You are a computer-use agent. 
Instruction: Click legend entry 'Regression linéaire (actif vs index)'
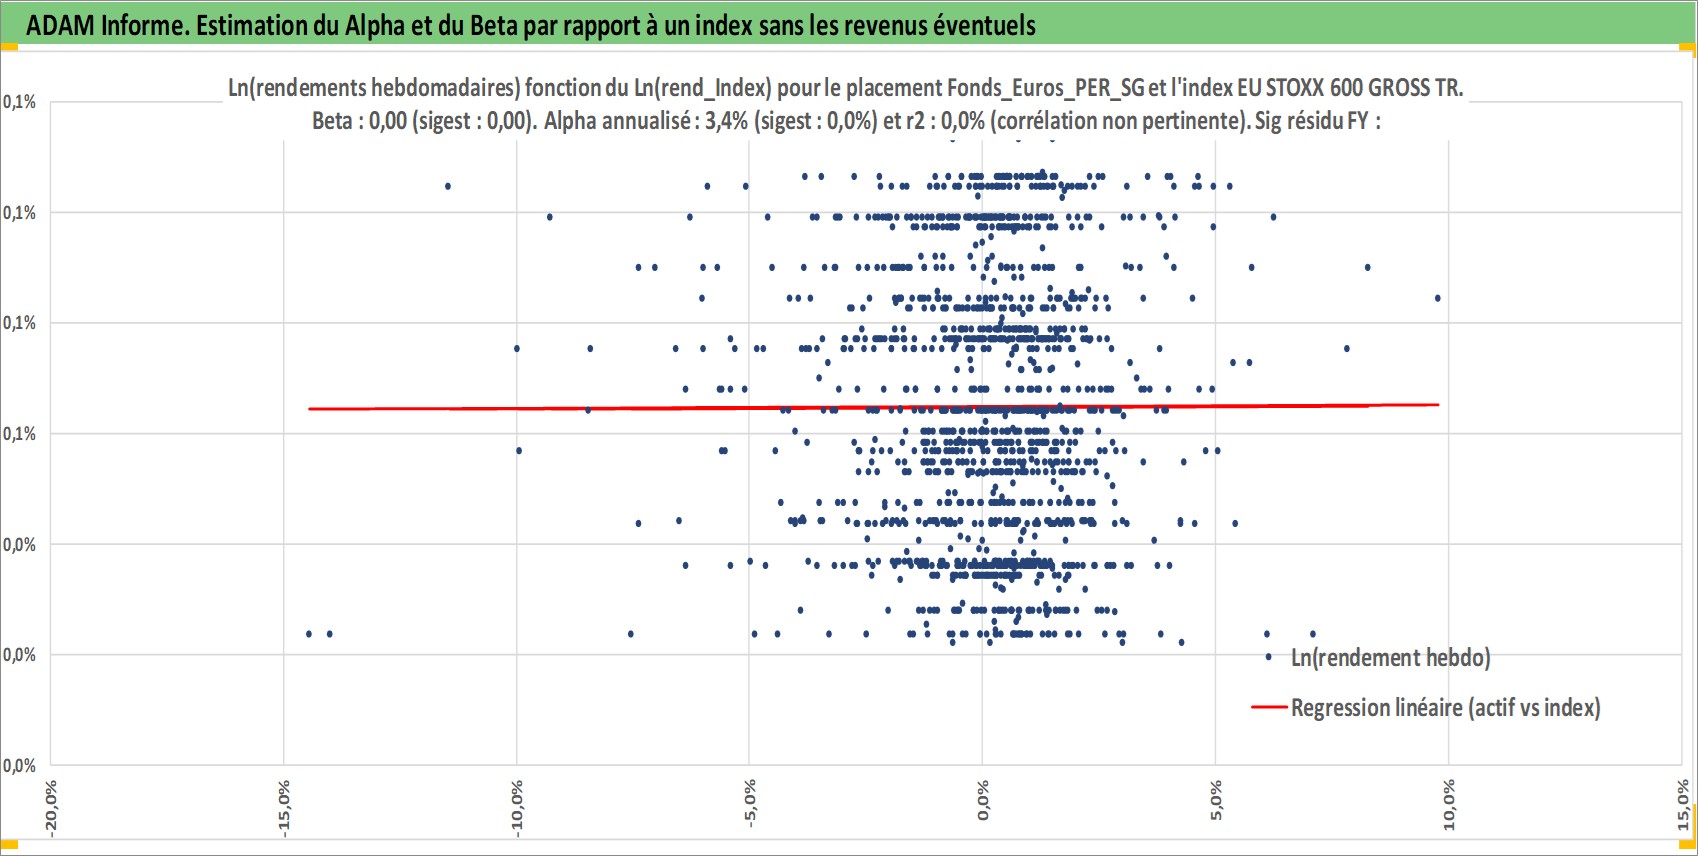tap(1445, 708)
